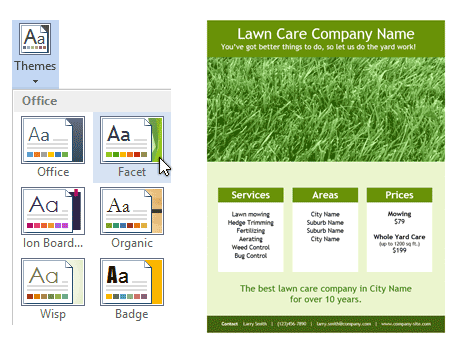Click the 'Ion Board...' theme label
Screen dimensions: 460x360
53,243
